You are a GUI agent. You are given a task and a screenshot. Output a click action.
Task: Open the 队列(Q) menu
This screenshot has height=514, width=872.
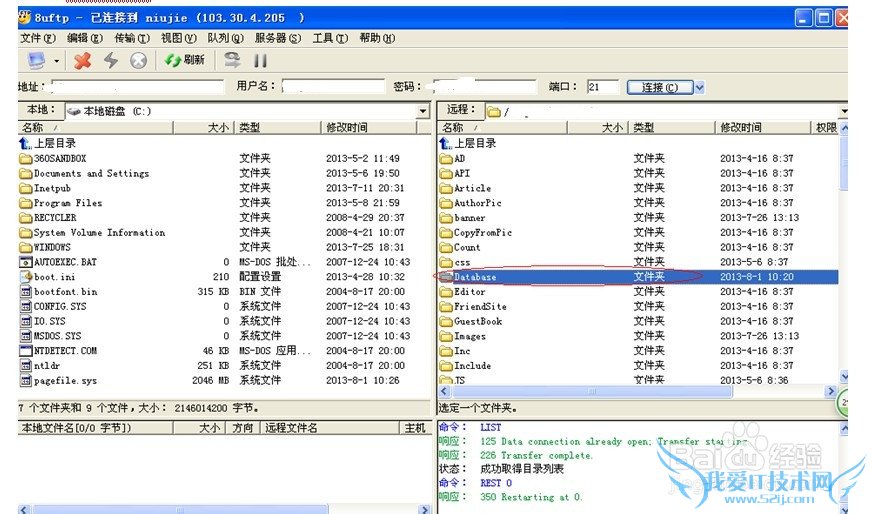225,38
